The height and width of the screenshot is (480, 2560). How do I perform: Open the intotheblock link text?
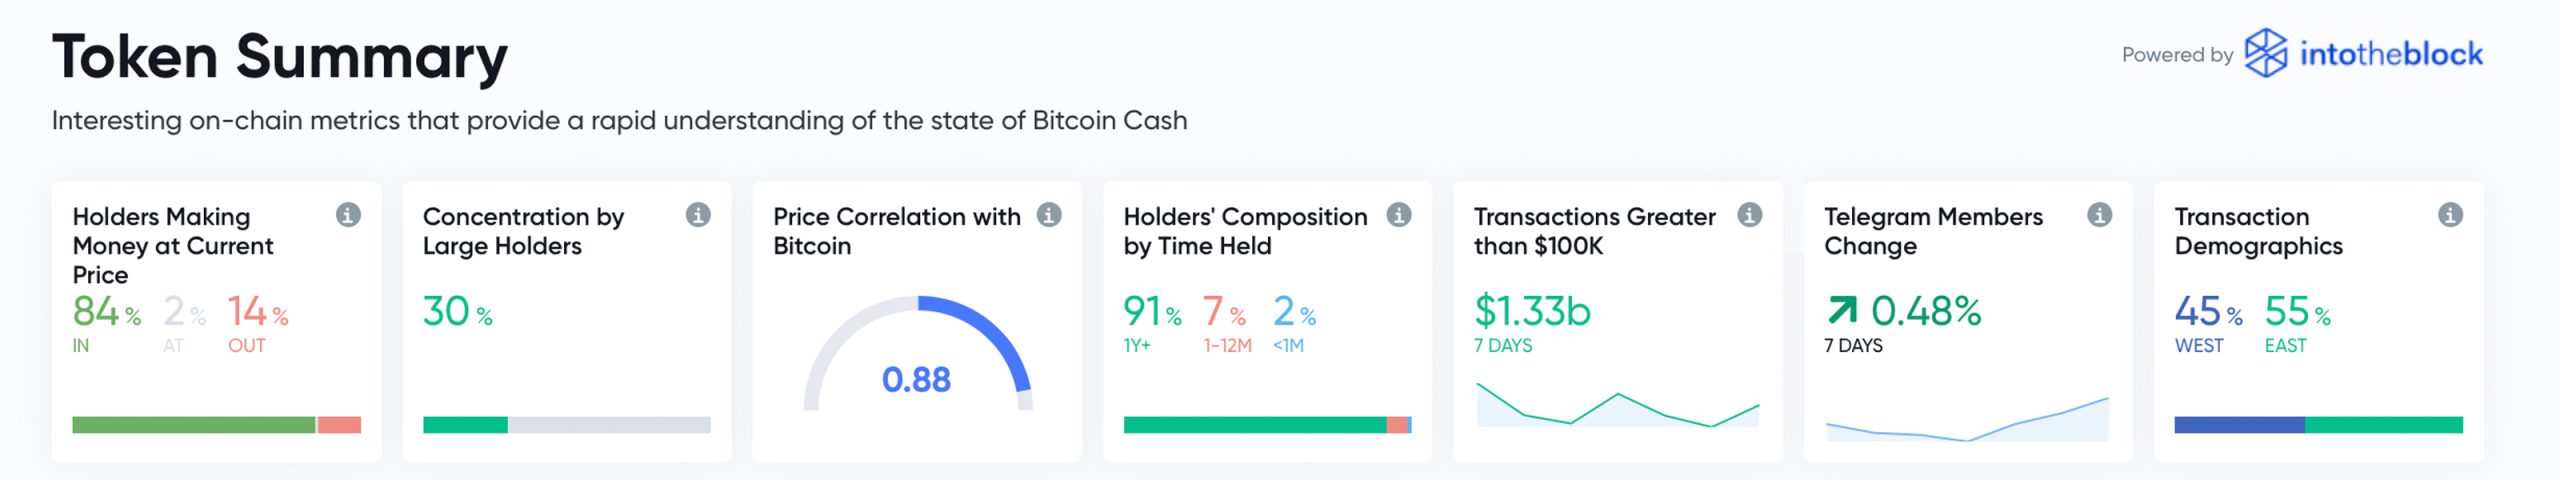click(2391, 54)
